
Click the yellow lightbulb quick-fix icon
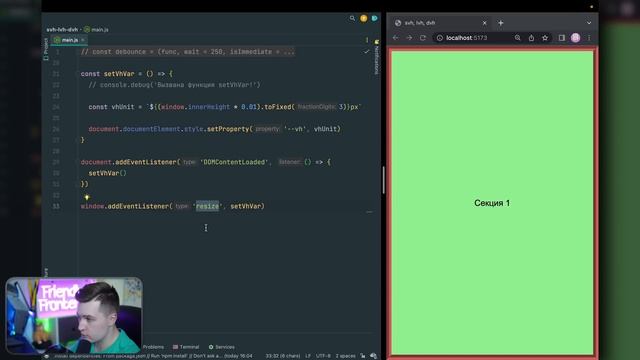[87, 197]
